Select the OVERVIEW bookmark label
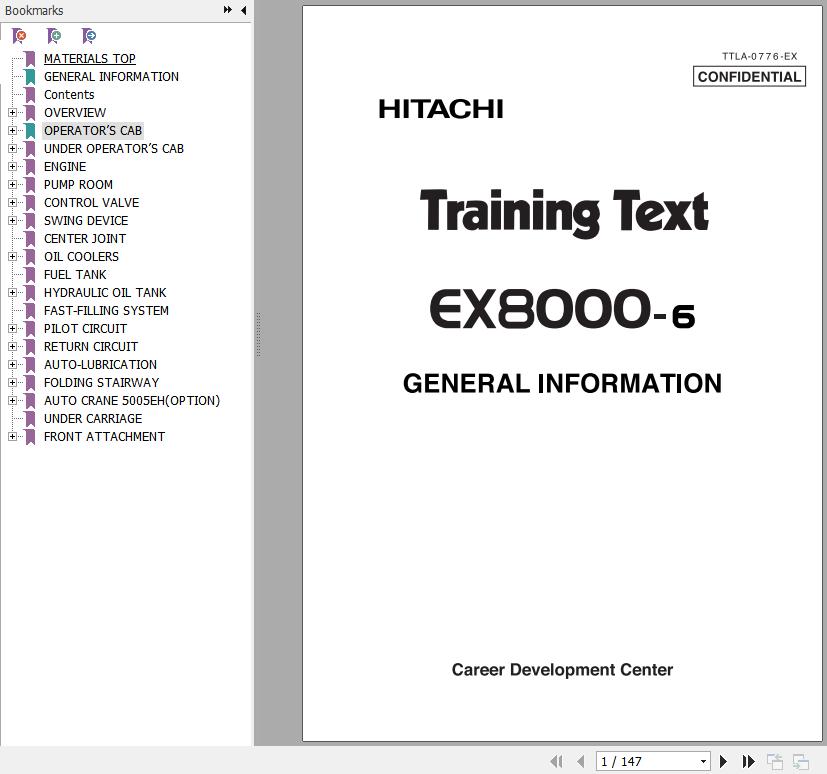Image resolution: width=827 pixels, height=774 pixels. coord(75,112)
